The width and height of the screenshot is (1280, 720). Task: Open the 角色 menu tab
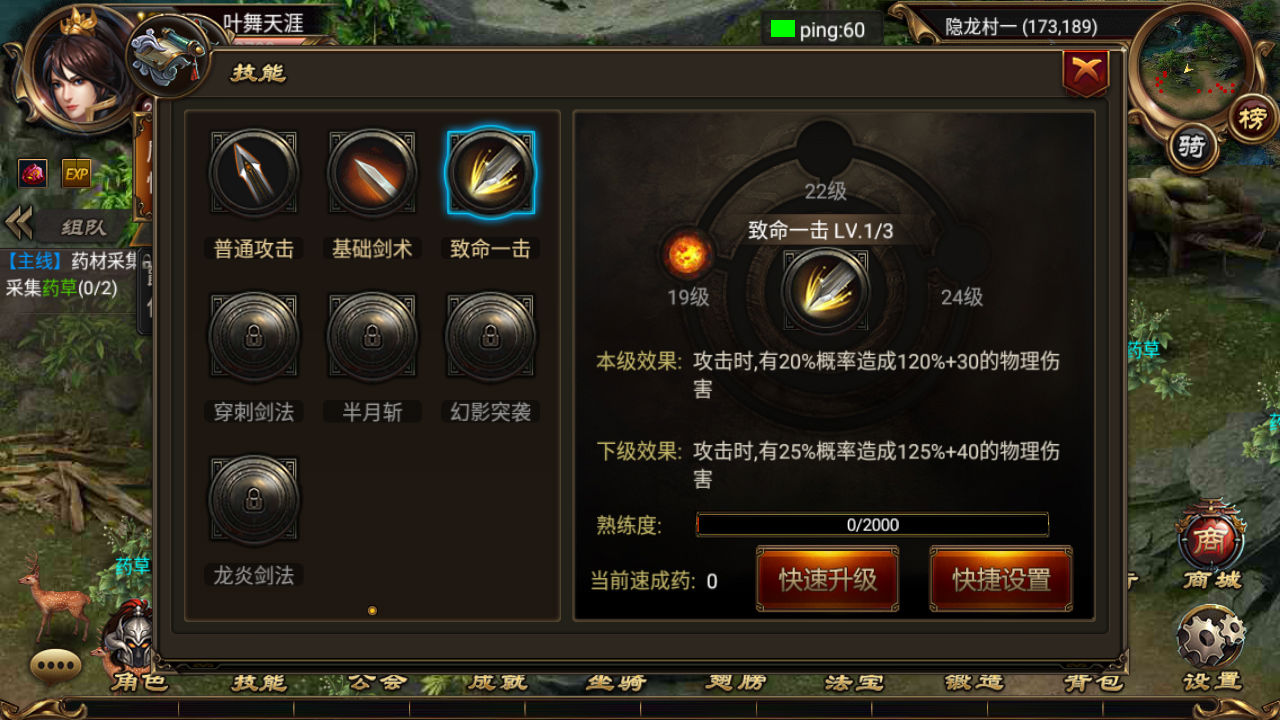[x=140, y=683]
